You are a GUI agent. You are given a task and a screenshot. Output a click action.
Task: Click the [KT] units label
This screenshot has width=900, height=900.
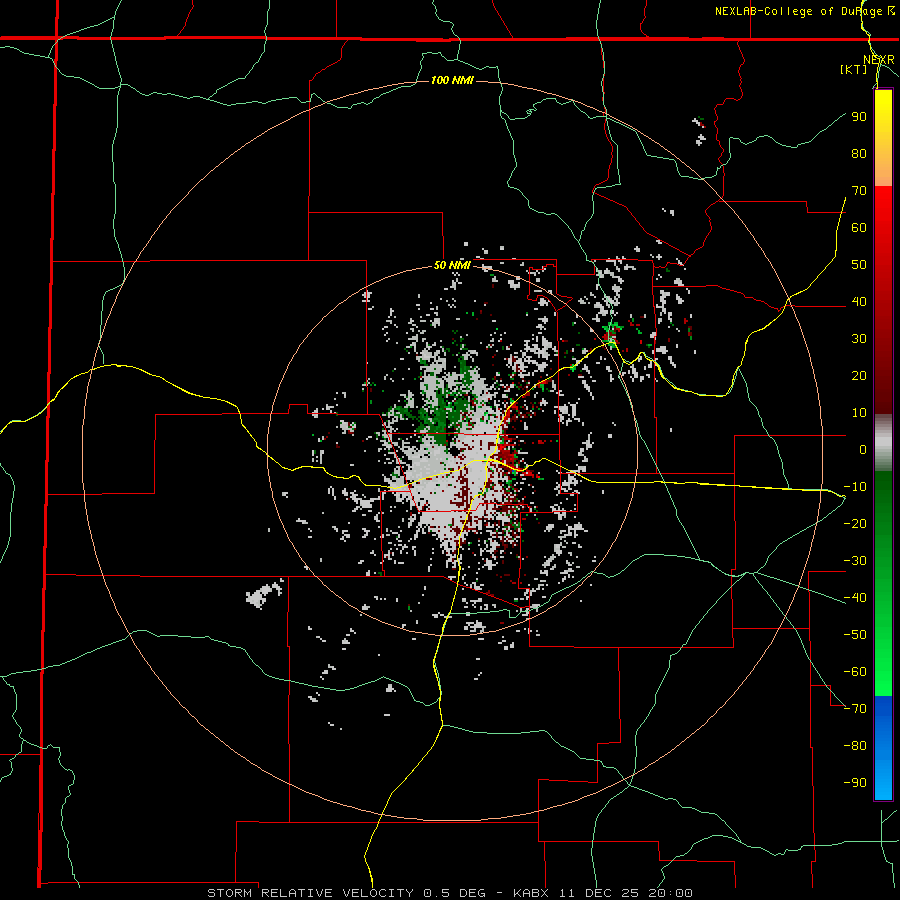(x=853, y=69)
